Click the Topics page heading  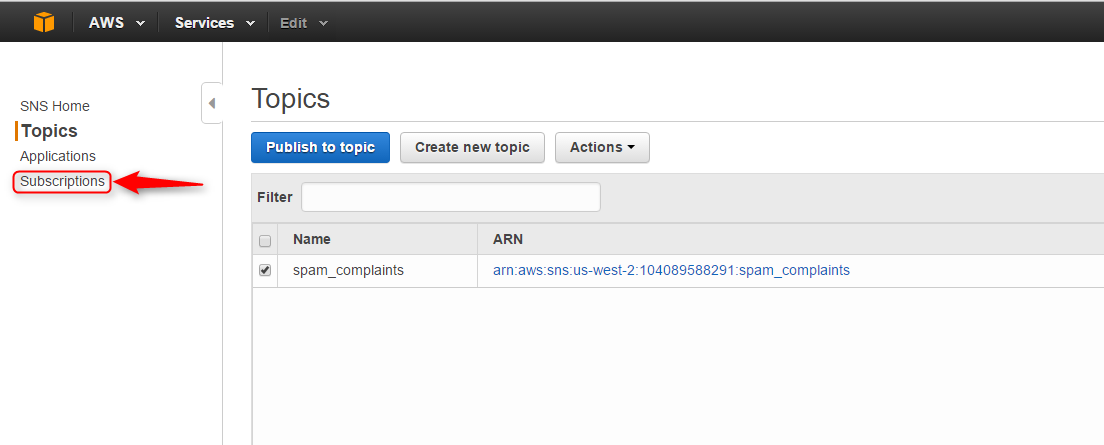291,99
